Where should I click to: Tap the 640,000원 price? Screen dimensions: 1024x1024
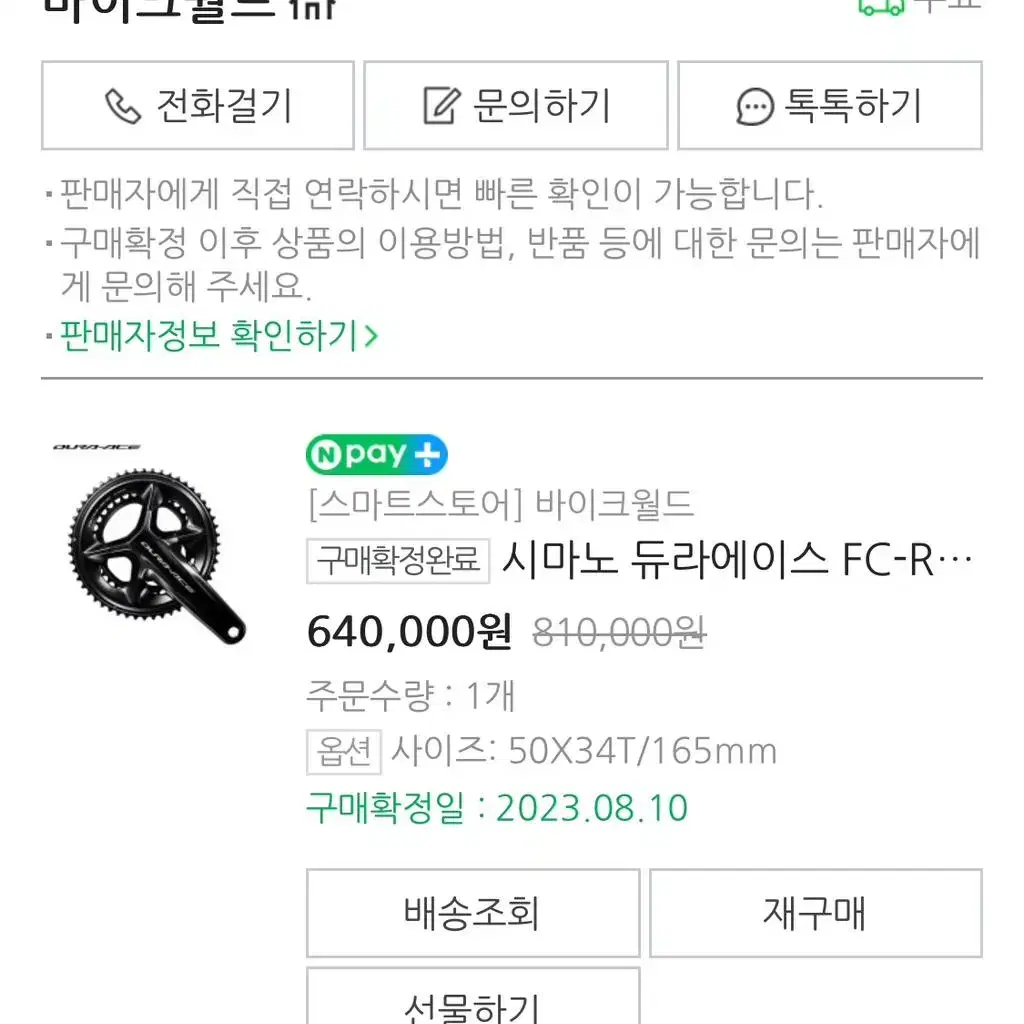[409, 632]
